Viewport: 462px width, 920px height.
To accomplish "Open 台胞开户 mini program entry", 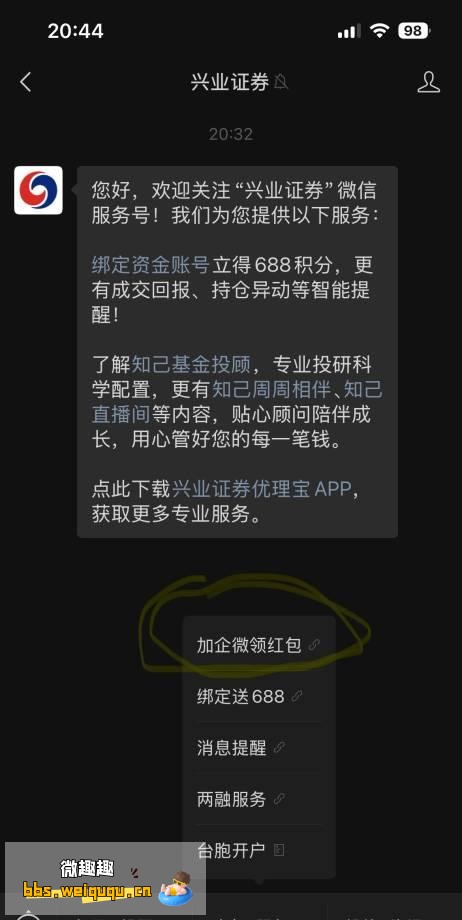I will tap(259, 850).
